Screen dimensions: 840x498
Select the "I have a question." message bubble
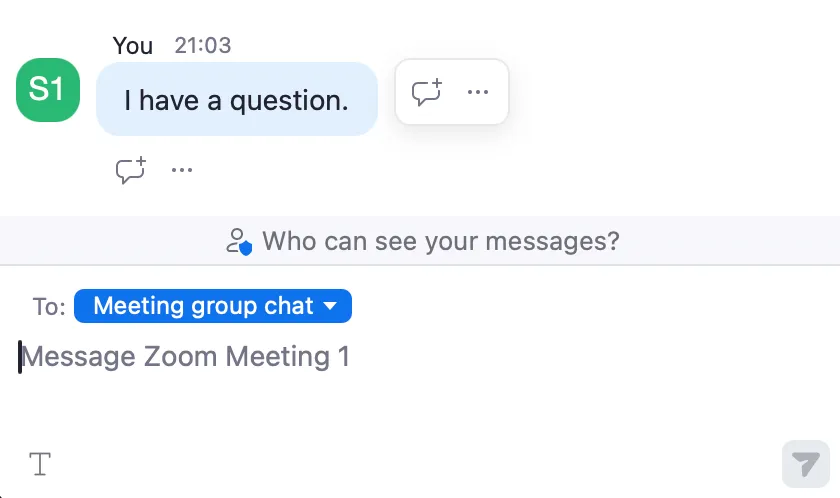click(236, 100)
